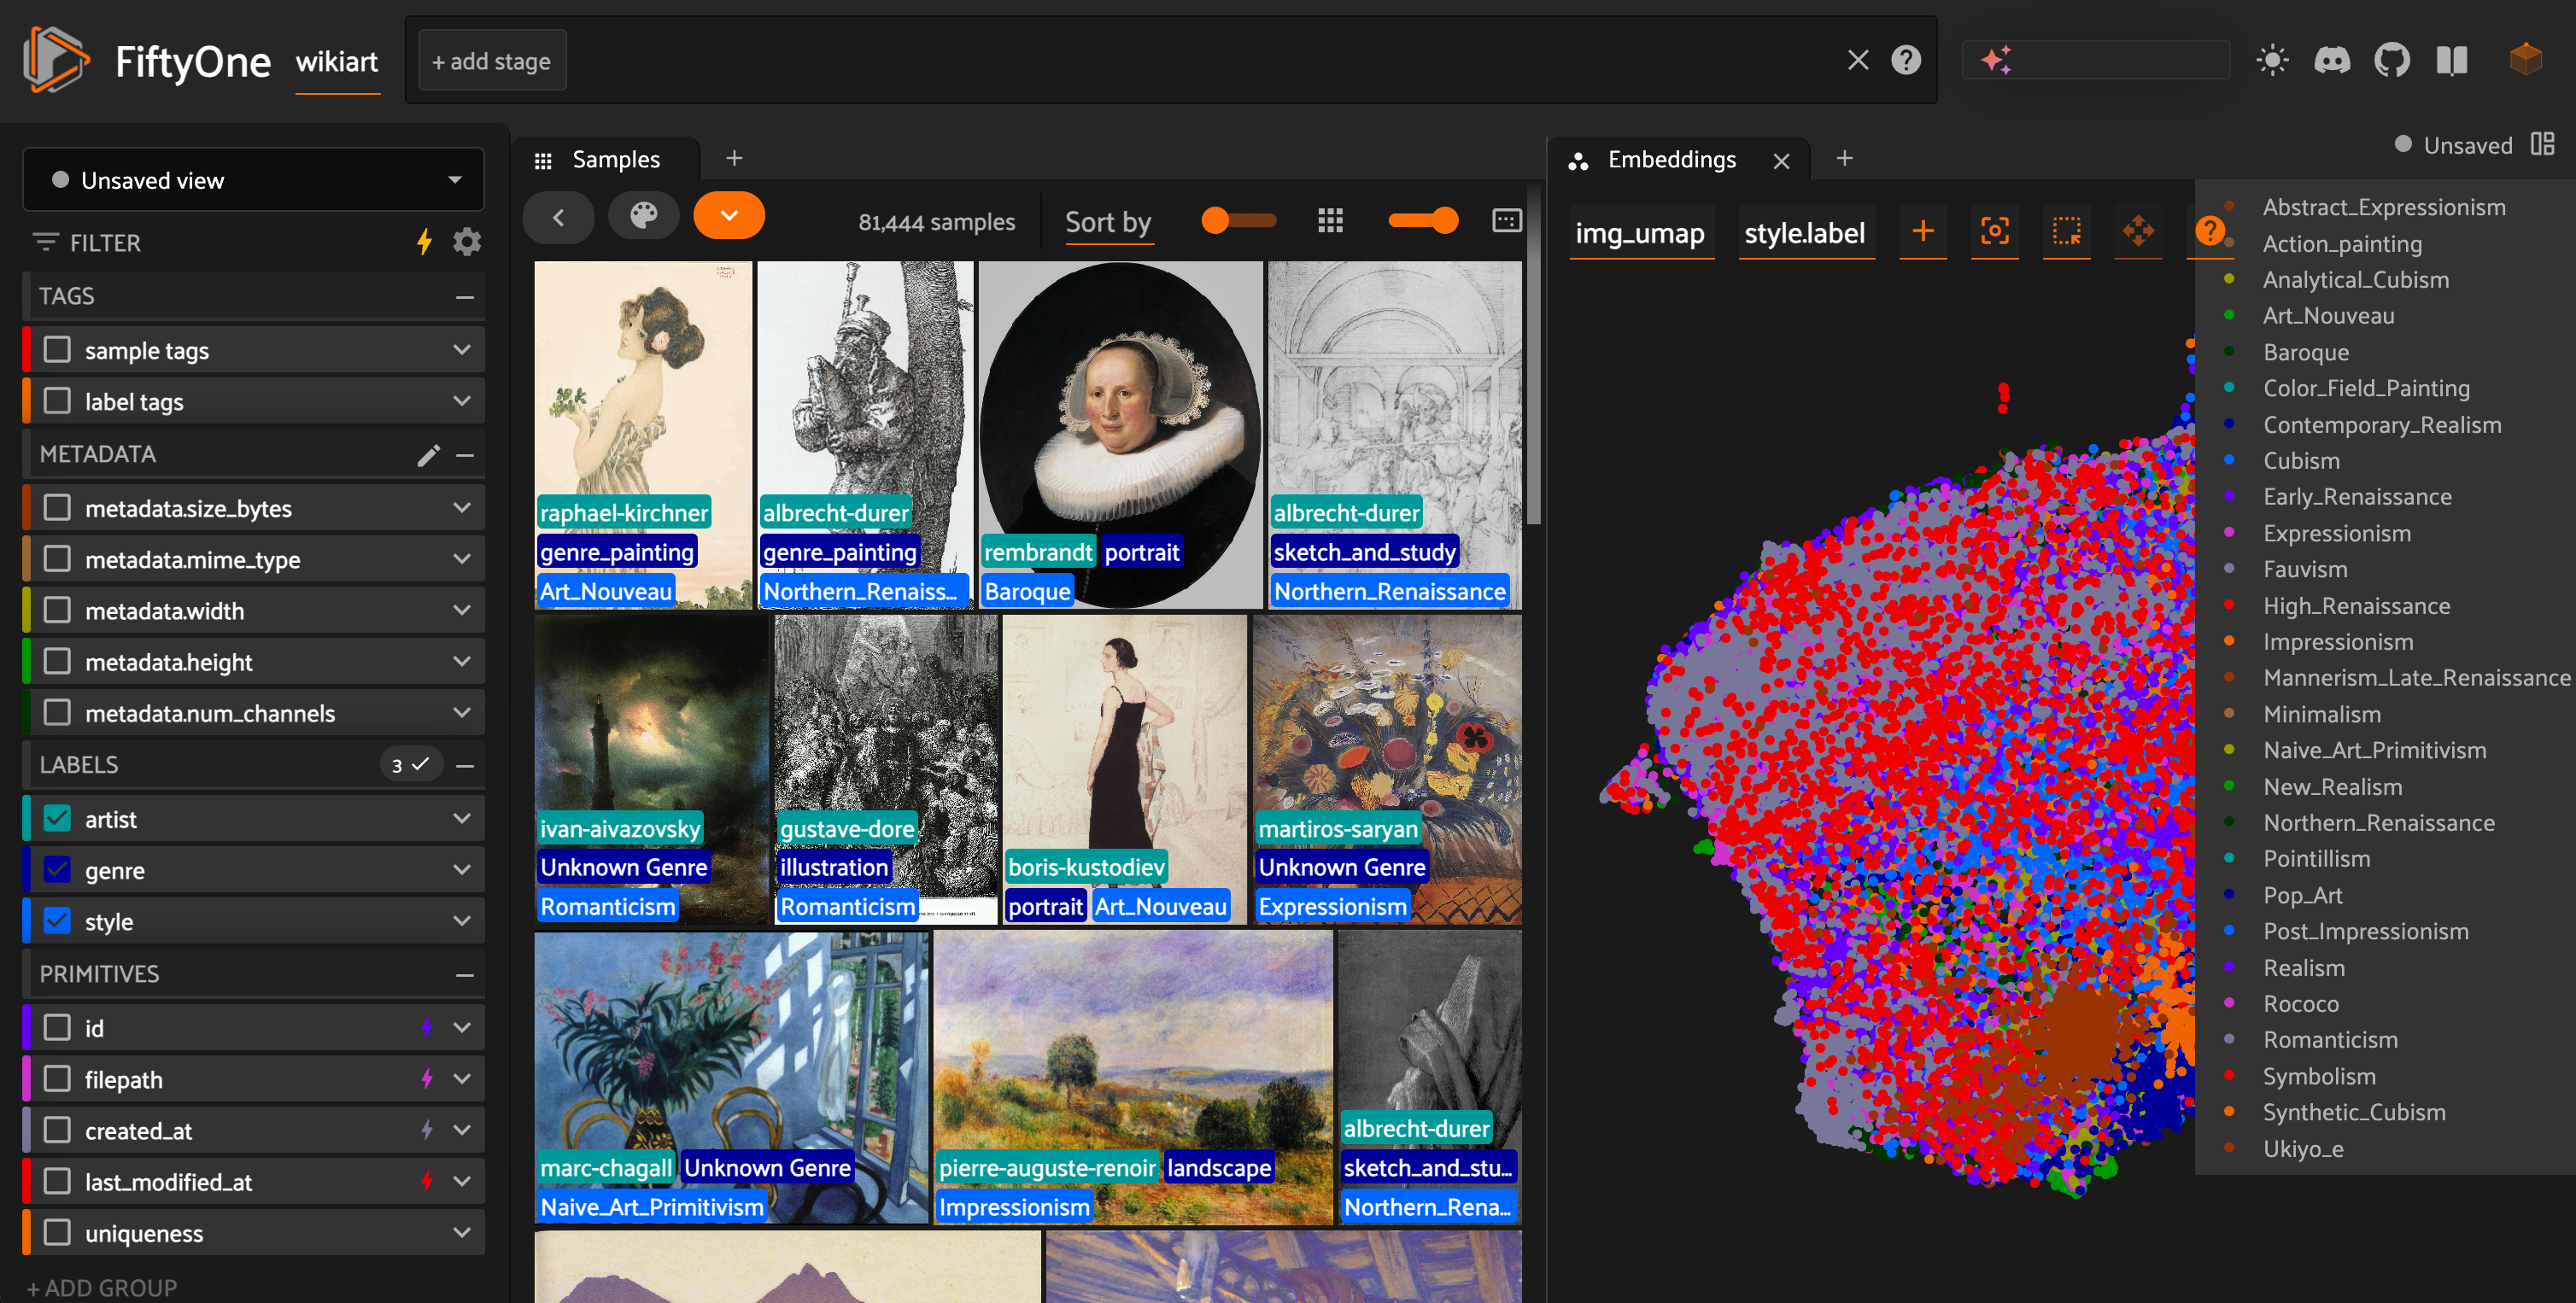The image size is (2576, 1303).
Task: Toggle Baroque in embeddings legend
Action: click(2305, 352)
